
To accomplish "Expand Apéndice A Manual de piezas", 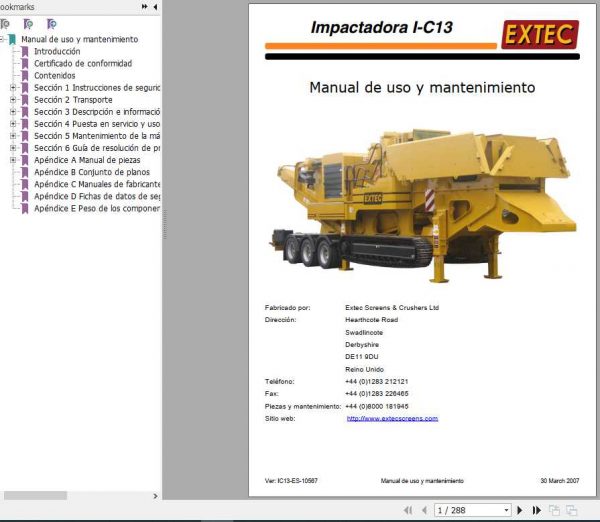I will click(x=13, y=160).
